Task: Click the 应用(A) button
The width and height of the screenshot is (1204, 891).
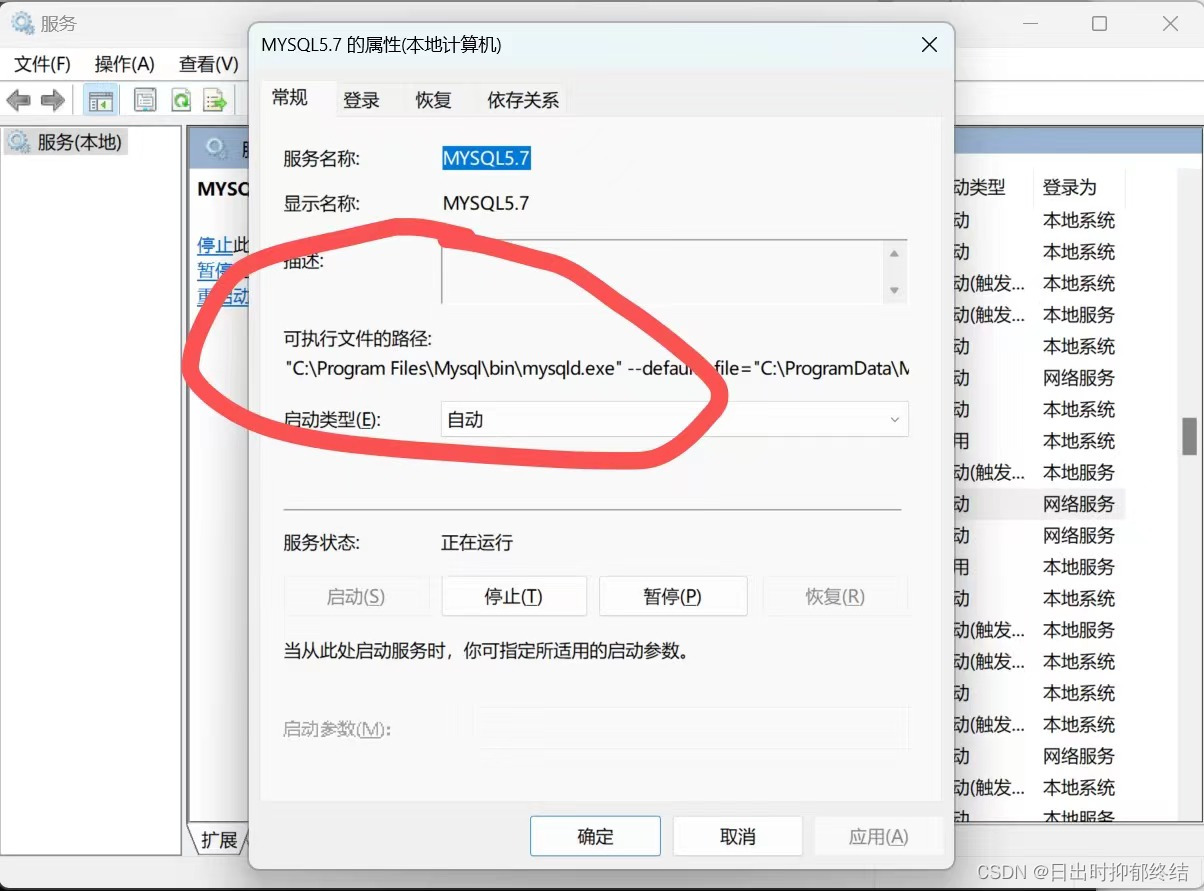Action: click(x=878, y=836)
